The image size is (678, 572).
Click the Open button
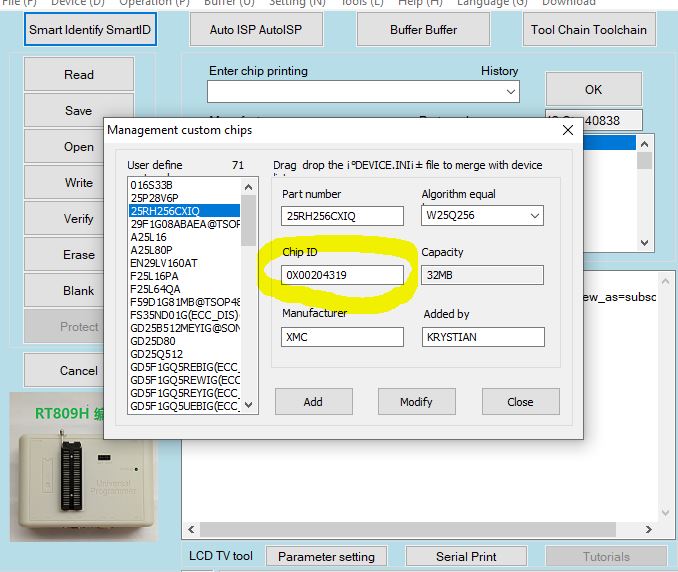(x=64, y=147)
